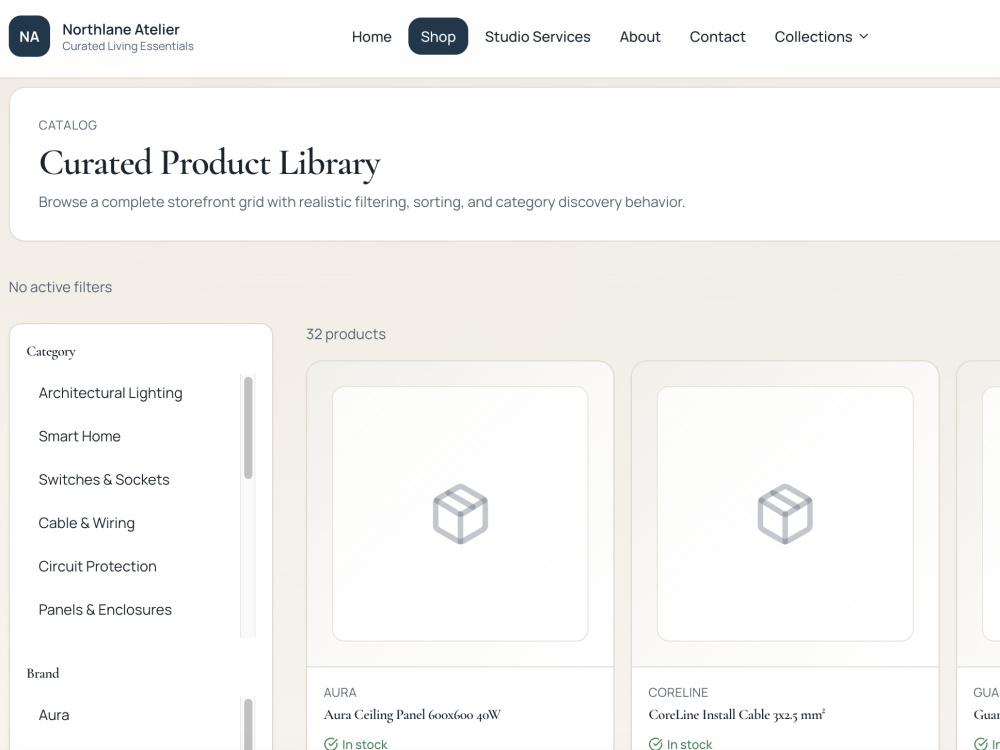Screen dimensions: 1000x750
Task: Click the No active filters text
Action: (x=61, y=287)
